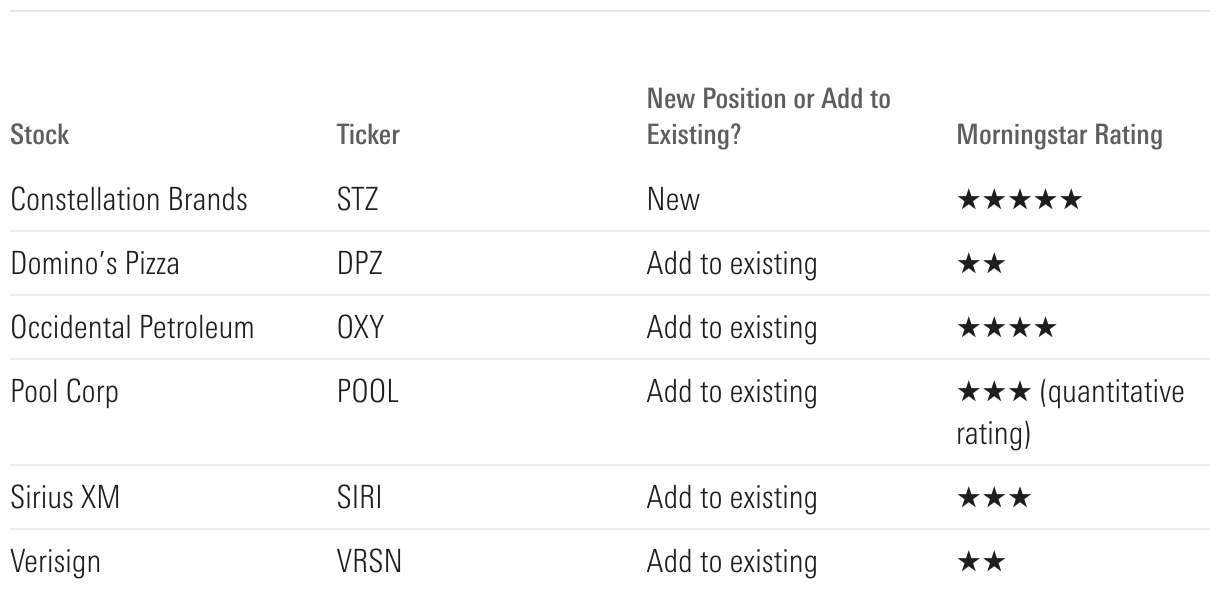Viewport: 1220px width, 602px height.
Task: Click the two-star rating in Domino's Pizza row
Action: click(981, 264)
